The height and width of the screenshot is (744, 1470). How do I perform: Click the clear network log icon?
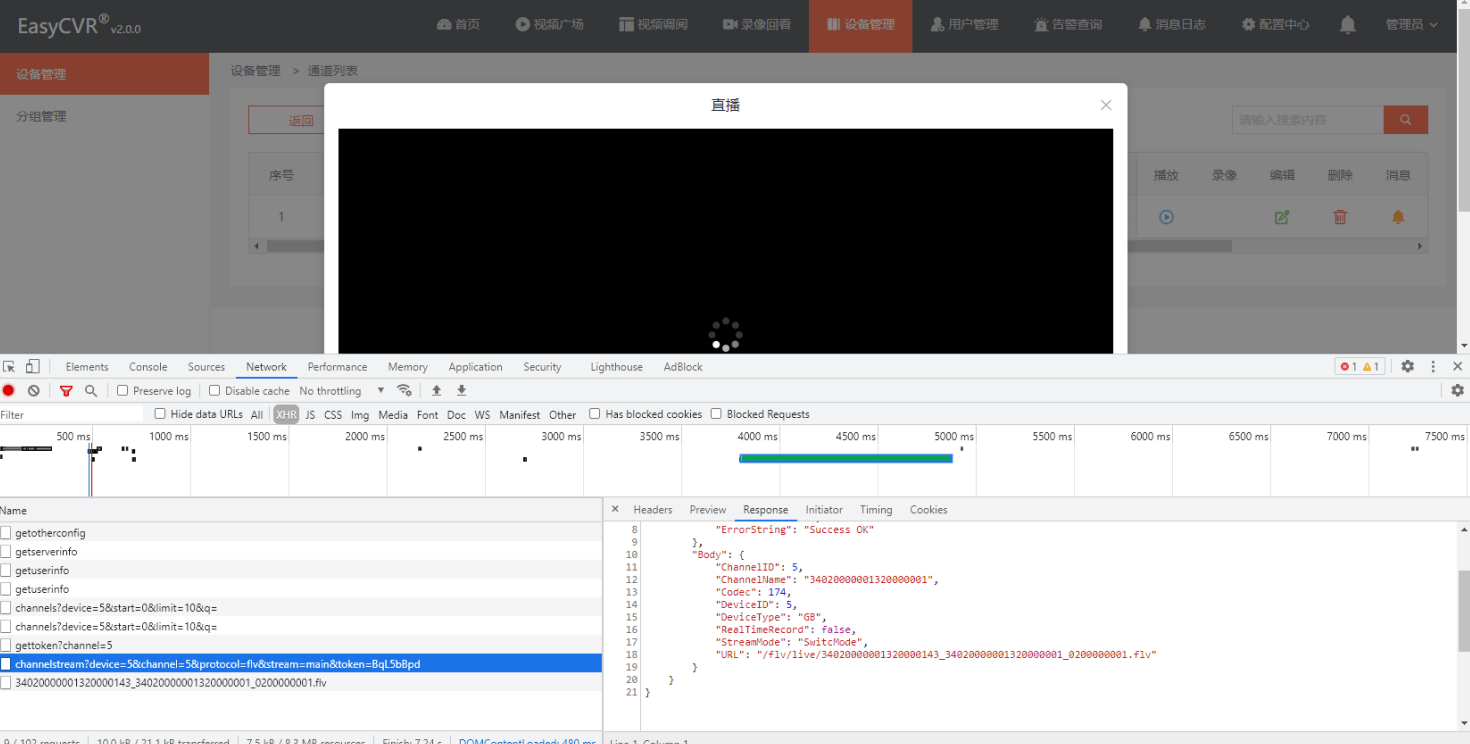click(x=33, y=391)
